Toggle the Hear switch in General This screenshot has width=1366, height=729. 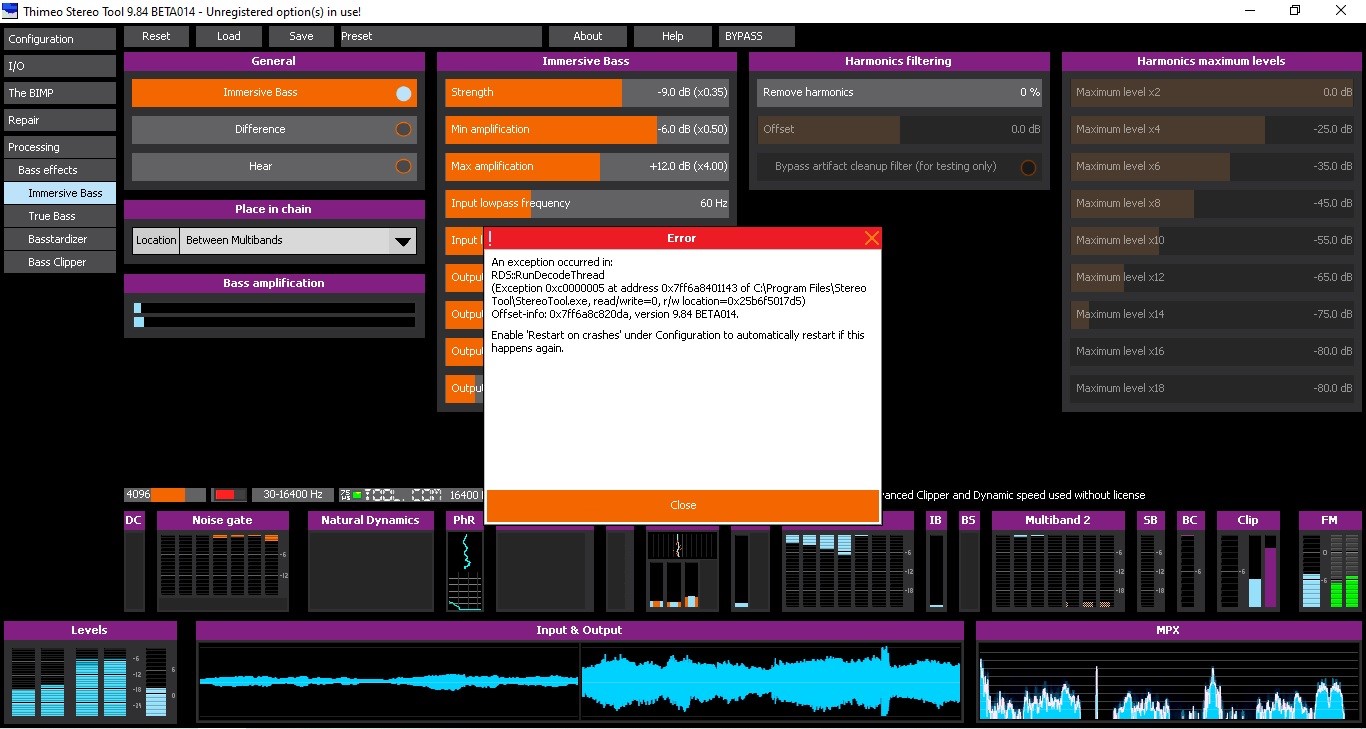coord(403,167)
